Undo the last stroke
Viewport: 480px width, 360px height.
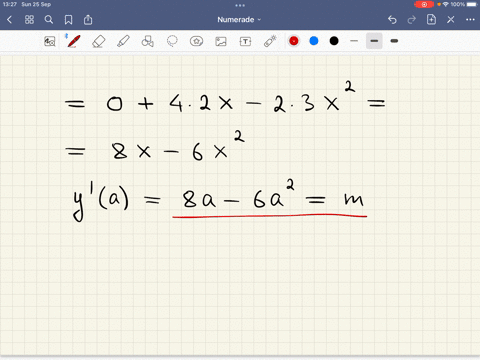pyautogui.click(x=392, y=20)
